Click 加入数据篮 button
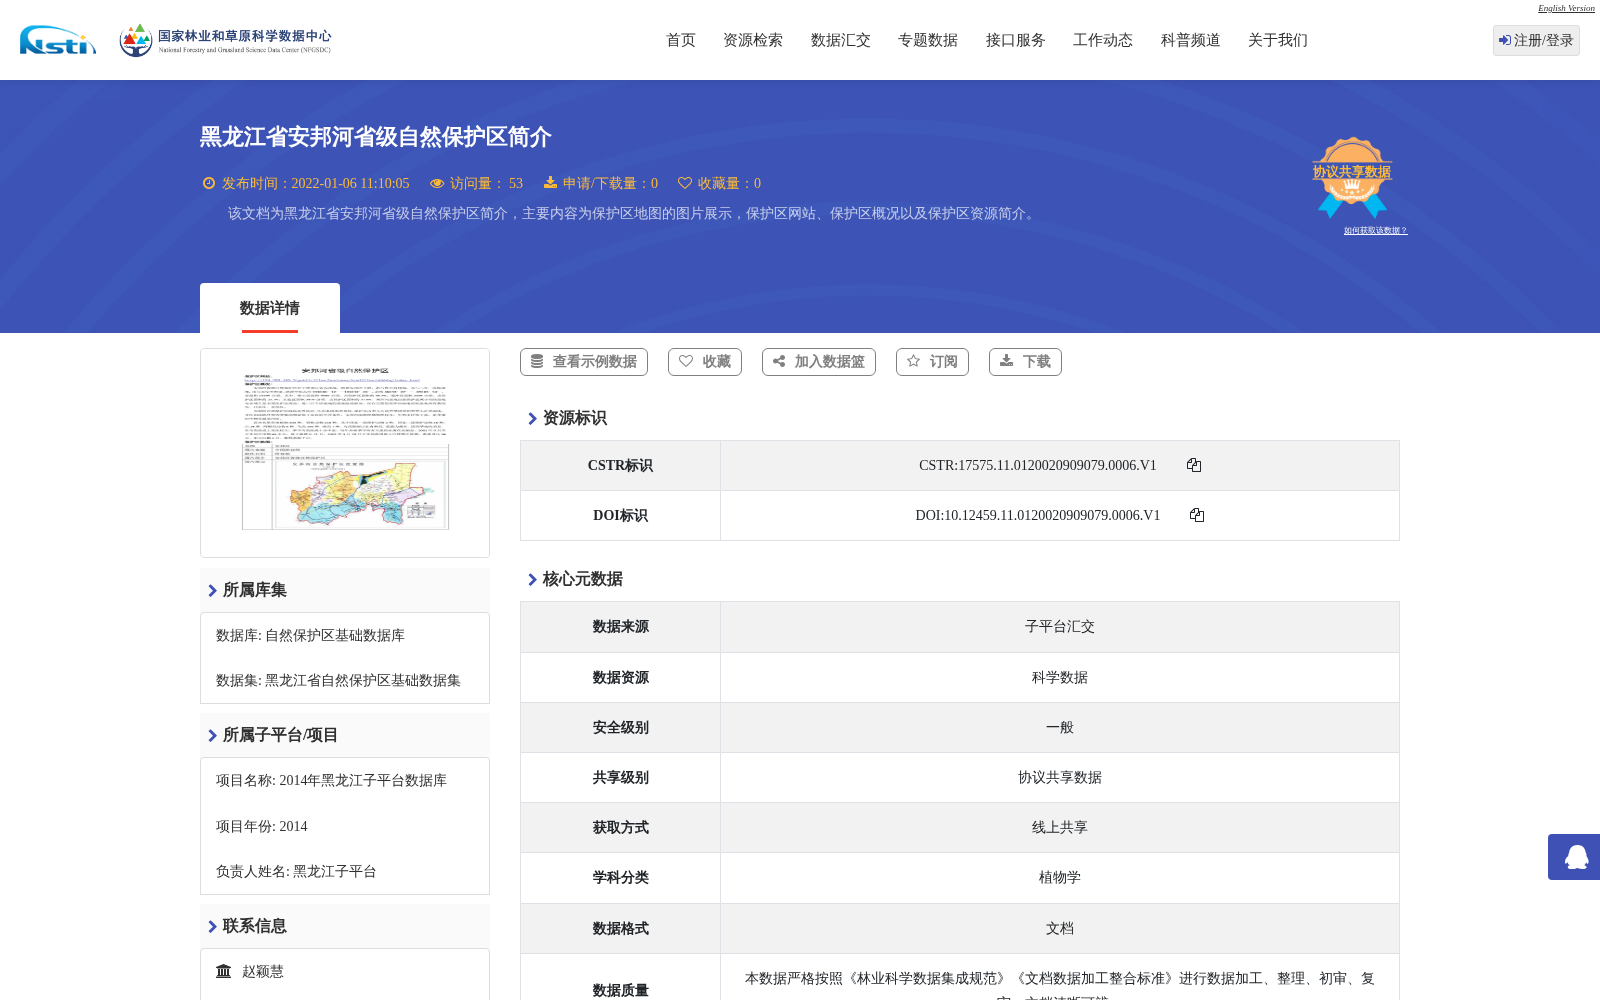This screenshot has height=1000, width=1600. [x=819, y=362]
